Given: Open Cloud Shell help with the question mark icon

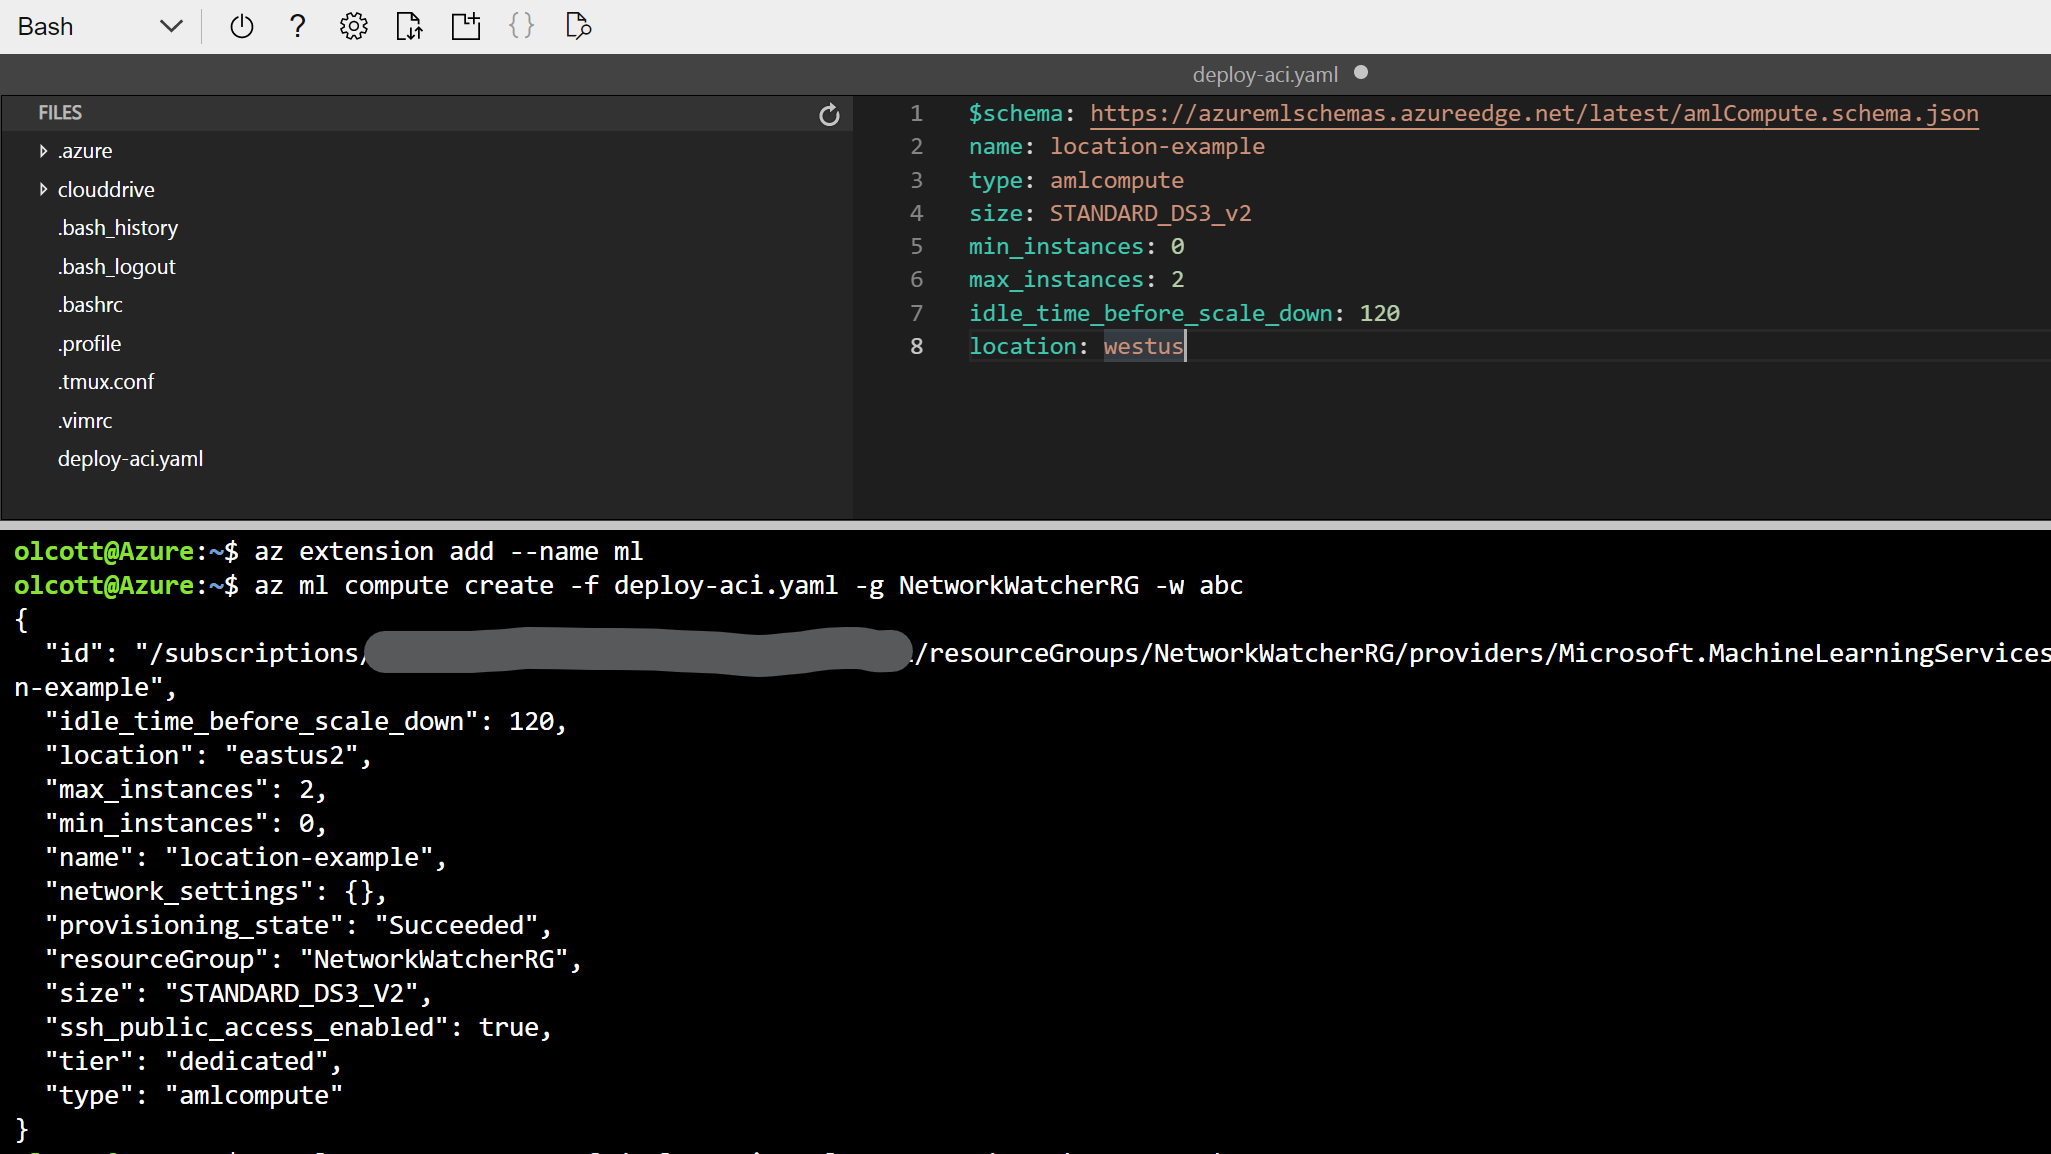Looking at the screenshot, I should [x=298, y=26].
